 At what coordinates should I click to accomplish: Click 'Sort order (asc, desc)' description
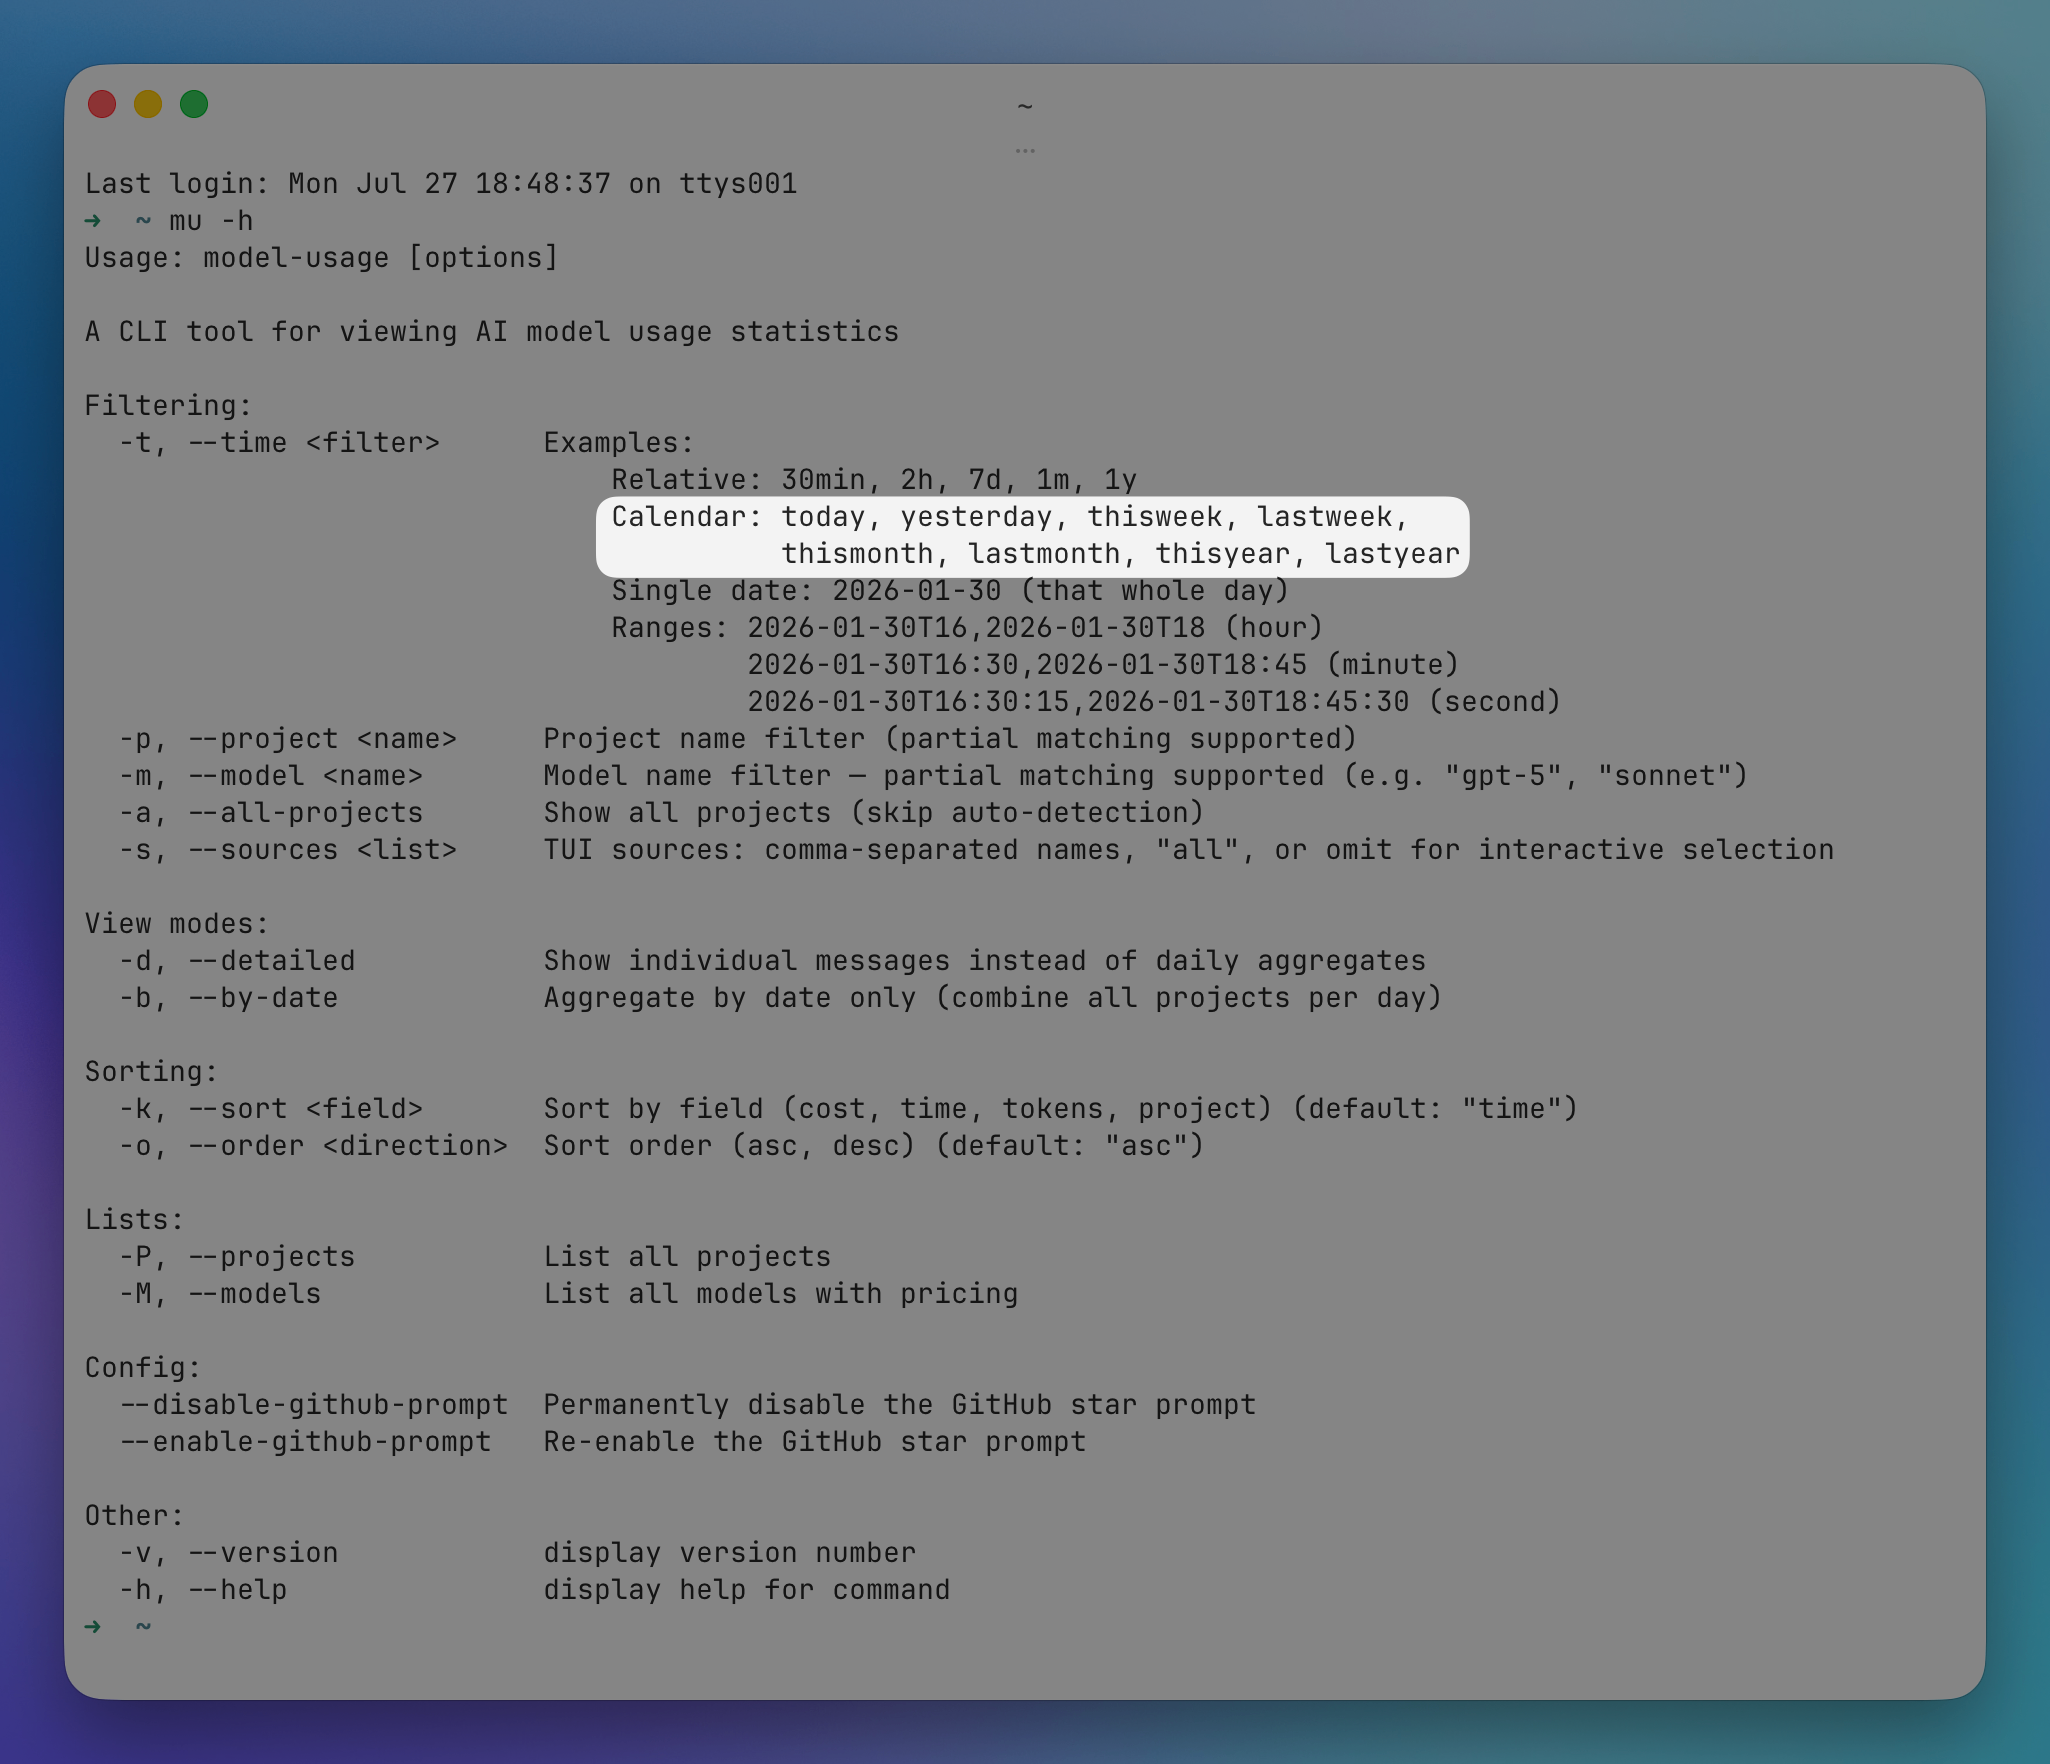[x=874, y=1146]
